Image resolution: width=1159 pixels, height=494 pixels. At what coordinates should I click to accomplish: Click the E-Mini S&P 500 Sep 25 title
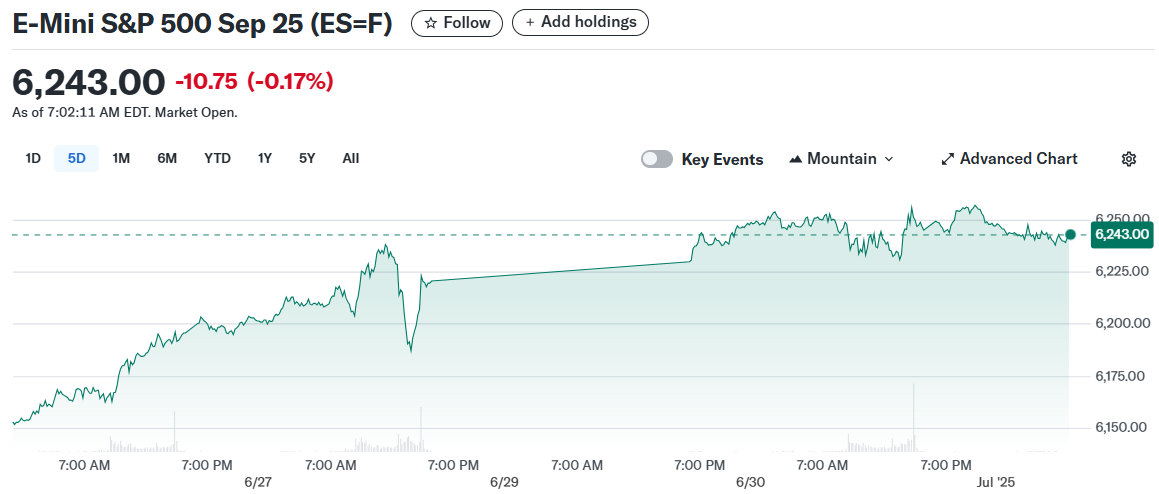click(203, 24)
